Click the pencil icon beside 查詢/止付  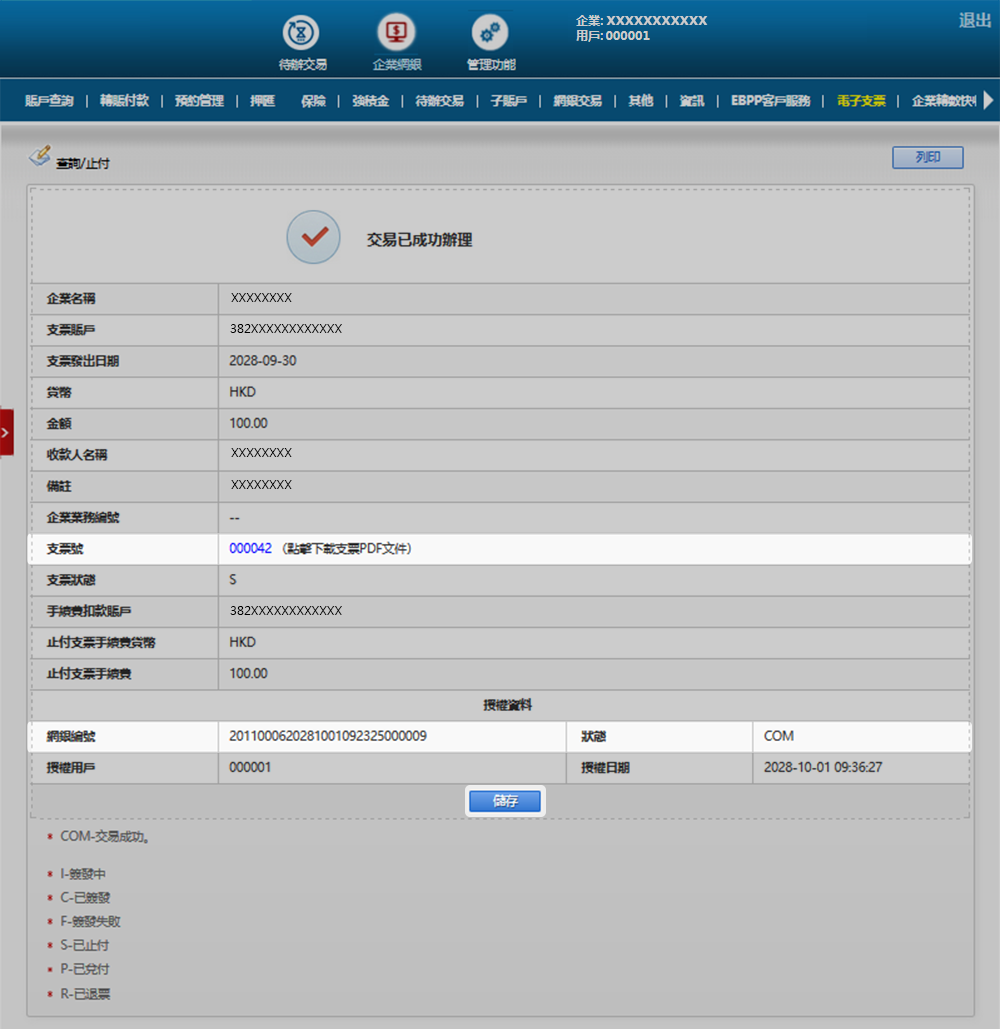point(40,156)
